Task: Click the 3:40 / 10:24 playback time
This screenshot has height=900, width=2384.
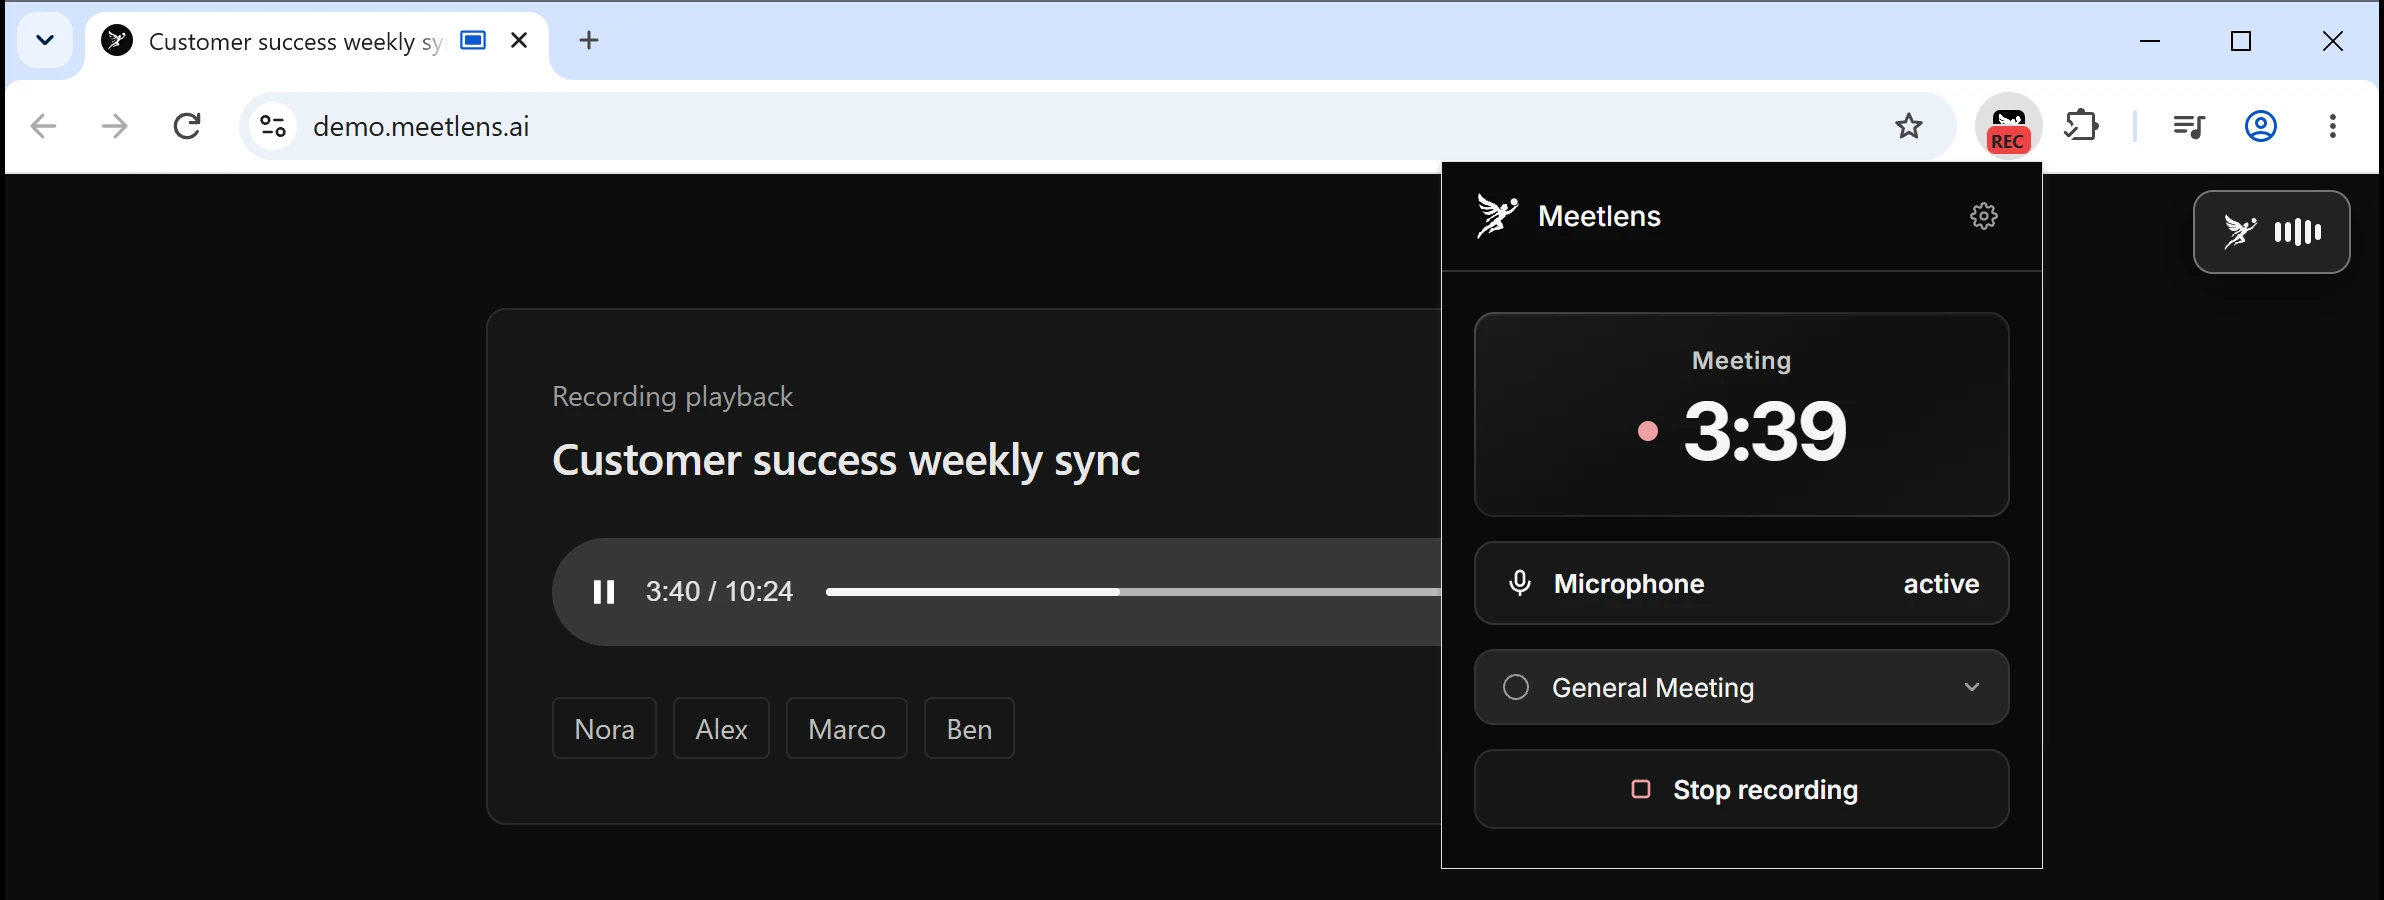Action: point(719,592)
